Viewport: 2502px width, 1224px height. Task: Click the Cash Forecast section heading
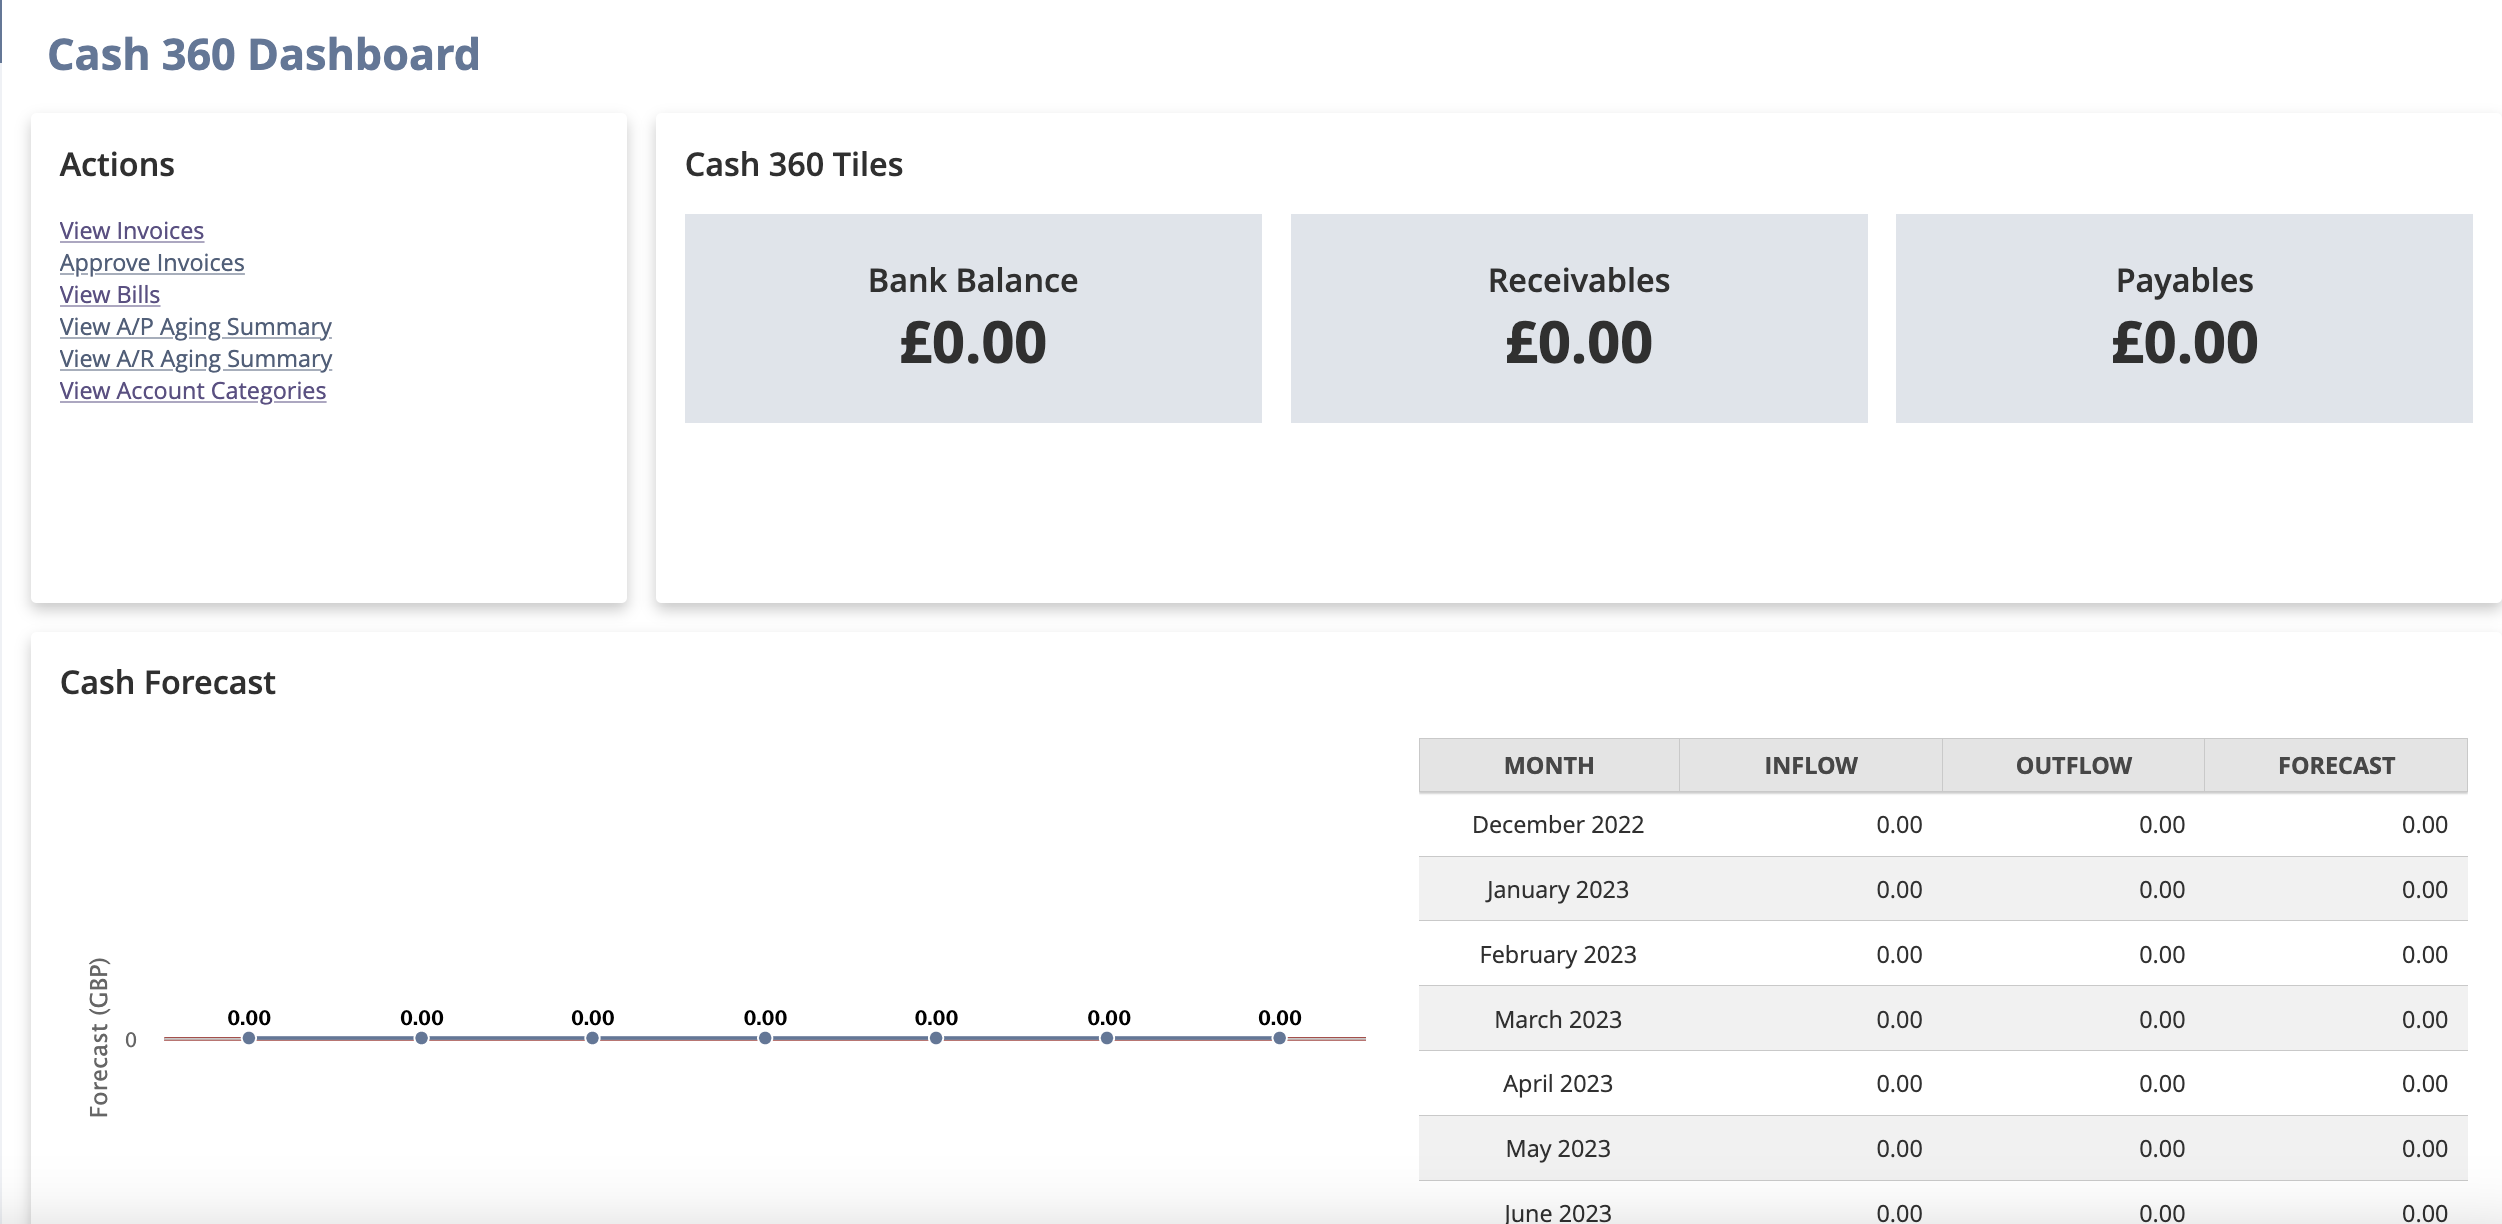168,682
